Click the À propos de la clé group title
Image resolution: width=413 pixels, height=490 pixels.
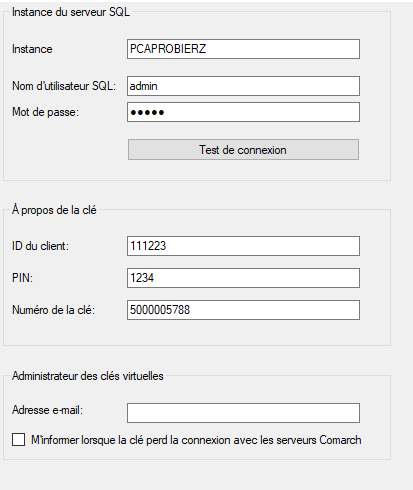pos(54,210)
